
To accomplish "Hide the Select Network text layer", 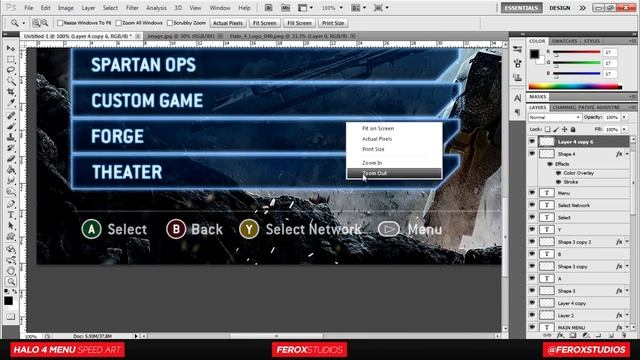I will (532, 205).
